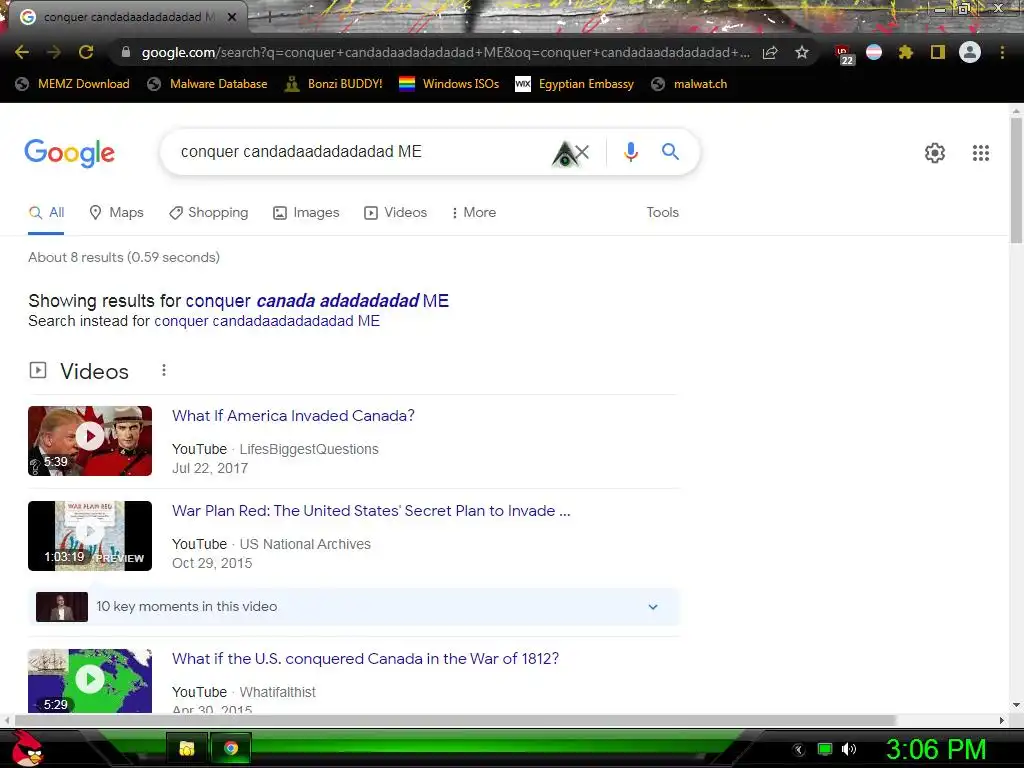
Task: Open the Egyptian Embassy bookmark
Action: coord(575,84)
